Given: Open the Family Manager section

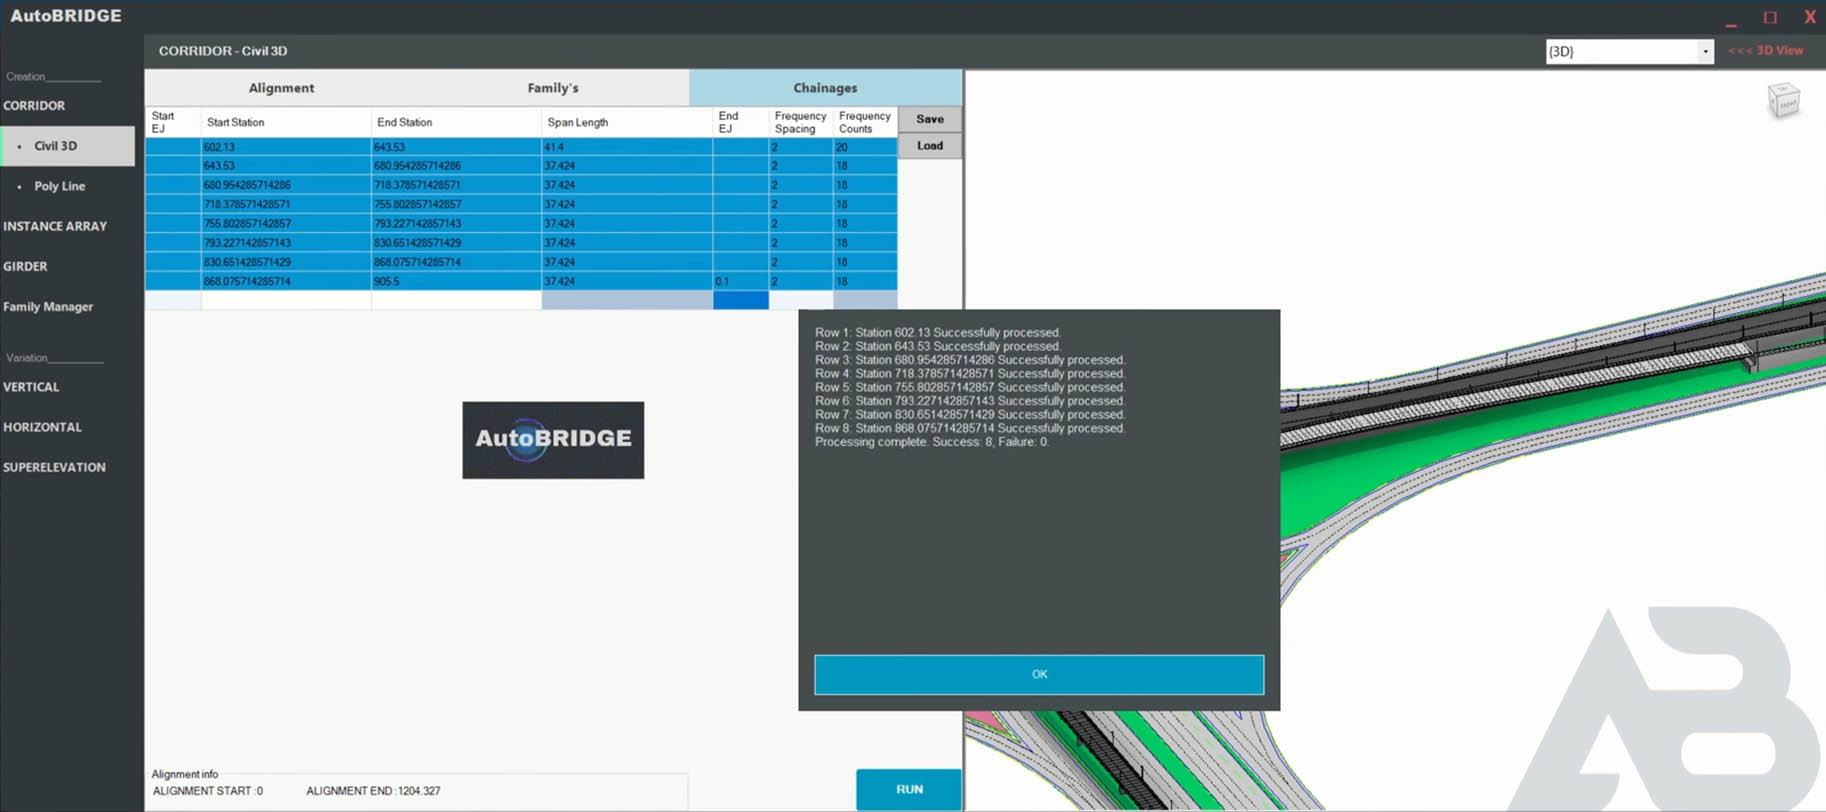Looking at the screenshot, I should [48, 306].
